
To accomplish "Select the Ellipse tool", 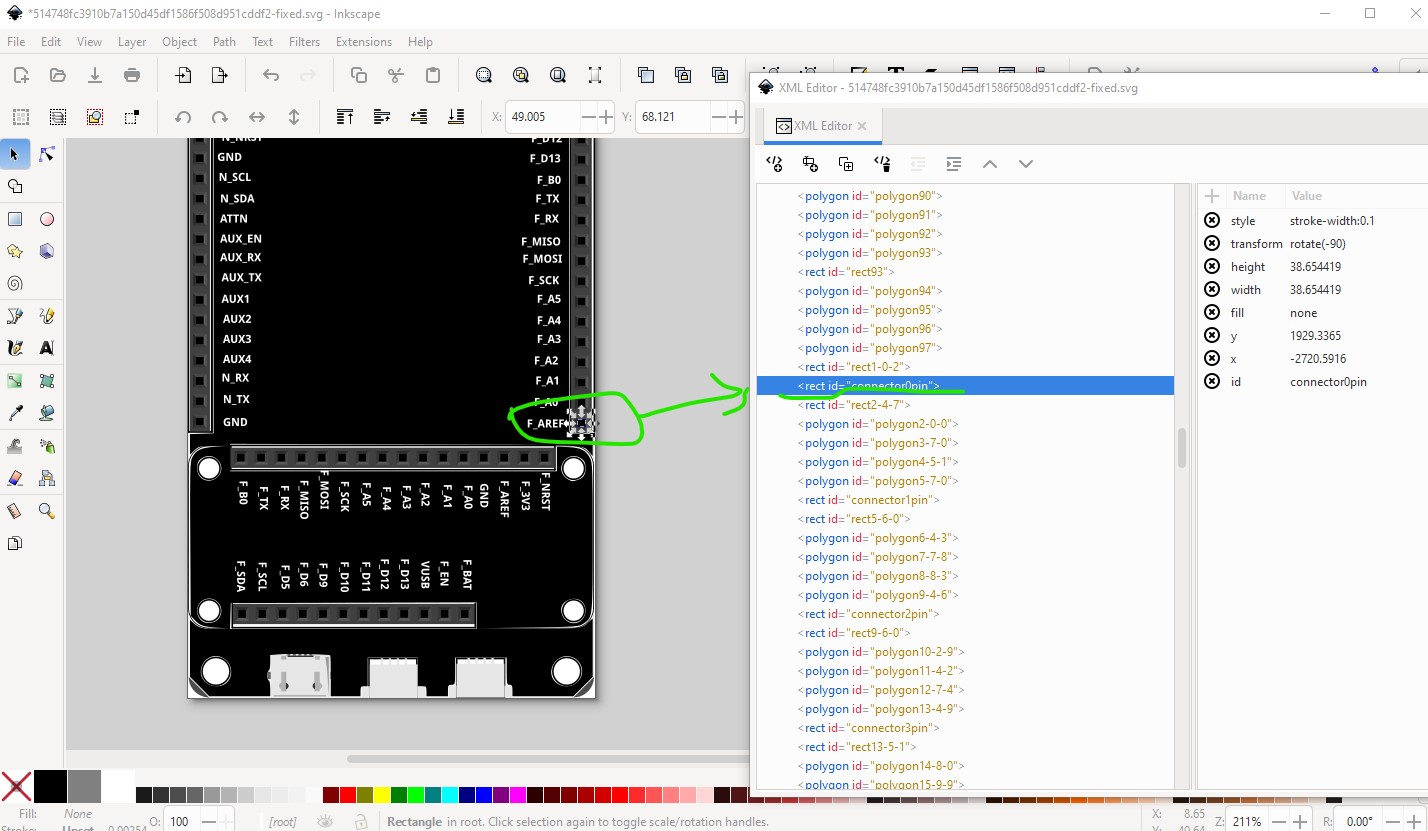I will 46,219.
